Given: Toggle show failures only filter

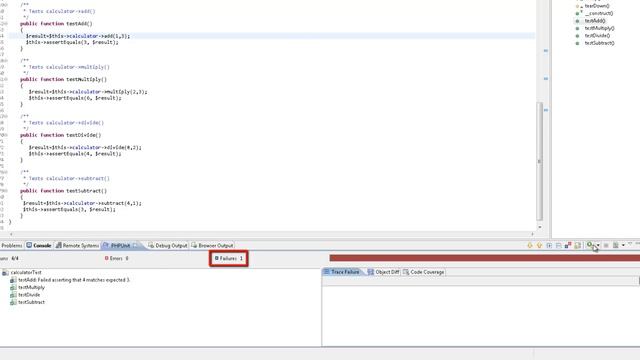Looking at the screenshot, I should pyautogui.click(x=568, y=245).
